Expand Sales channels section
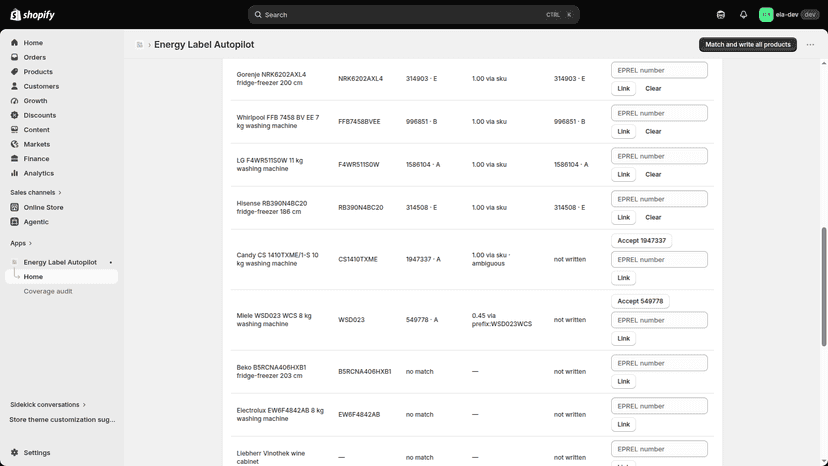 coord(36,192)
